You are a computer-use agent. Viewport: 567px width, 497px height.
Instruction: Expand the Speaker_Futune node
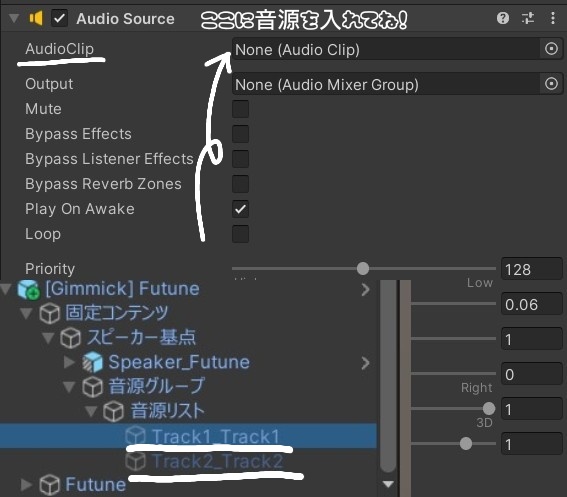[x=69, y=362]
